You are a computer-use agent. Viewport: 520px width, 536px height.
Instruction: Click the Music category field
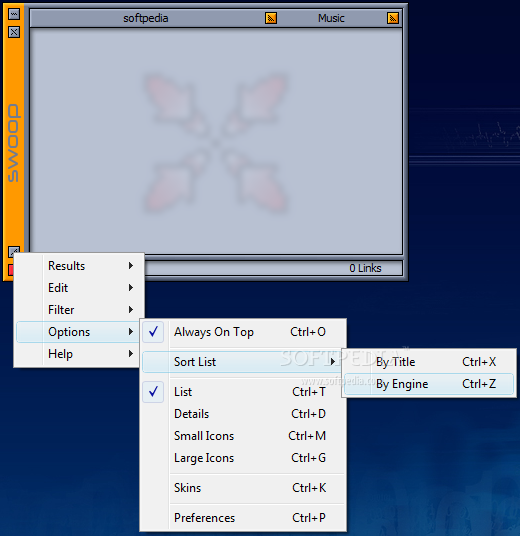pos(331,18)
